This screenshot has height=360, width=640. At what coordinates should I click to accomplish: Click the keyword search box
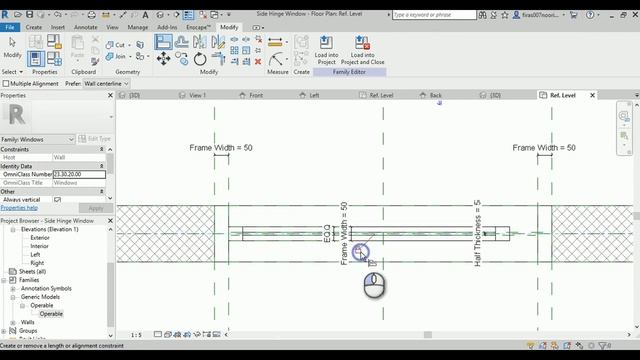[x=434, y=15]
